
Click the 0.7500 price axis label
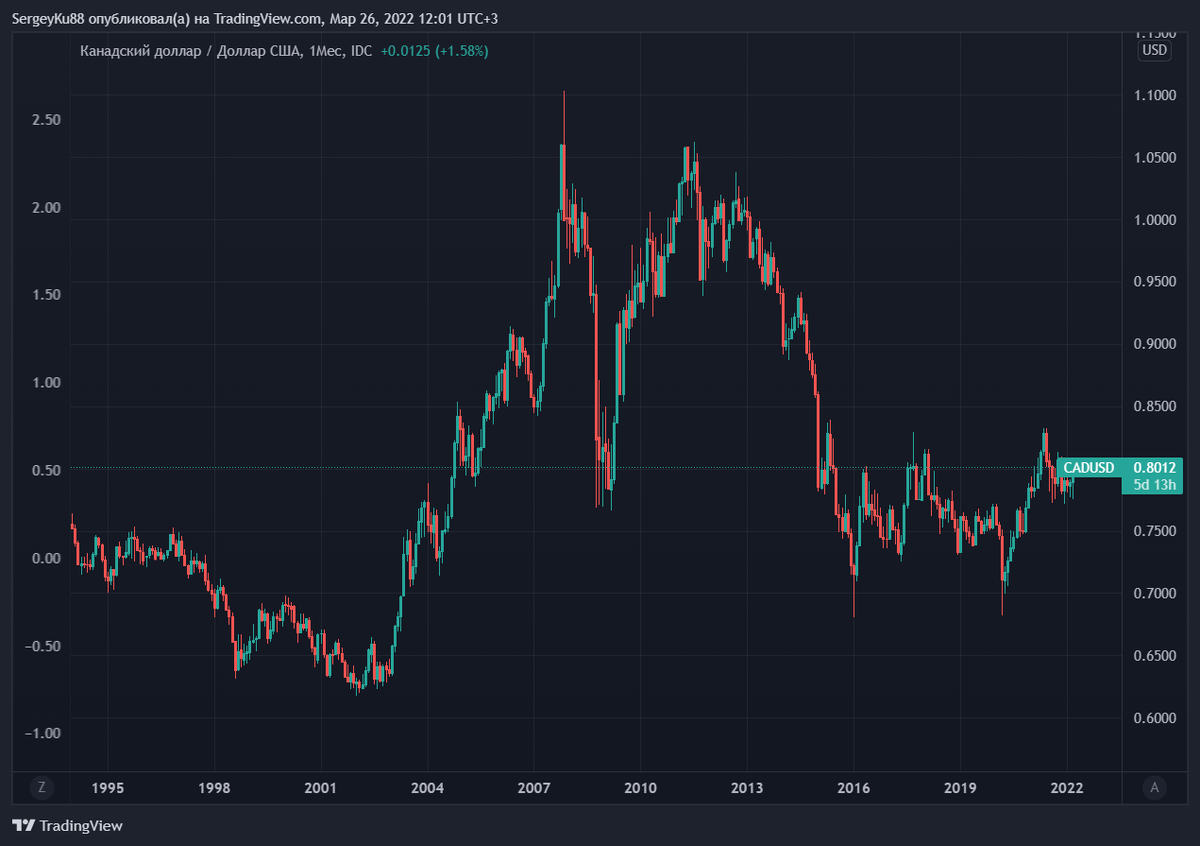[x=1154, y=531]
